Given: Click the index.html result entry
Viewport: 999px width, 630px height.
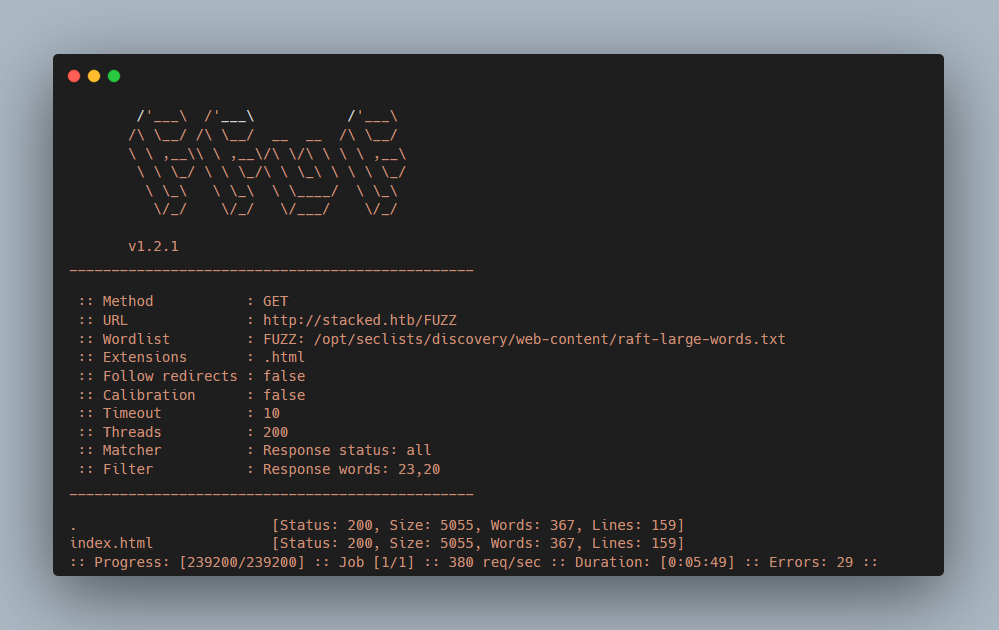Looking at the screenshot, I should click(x=111, y=543).
